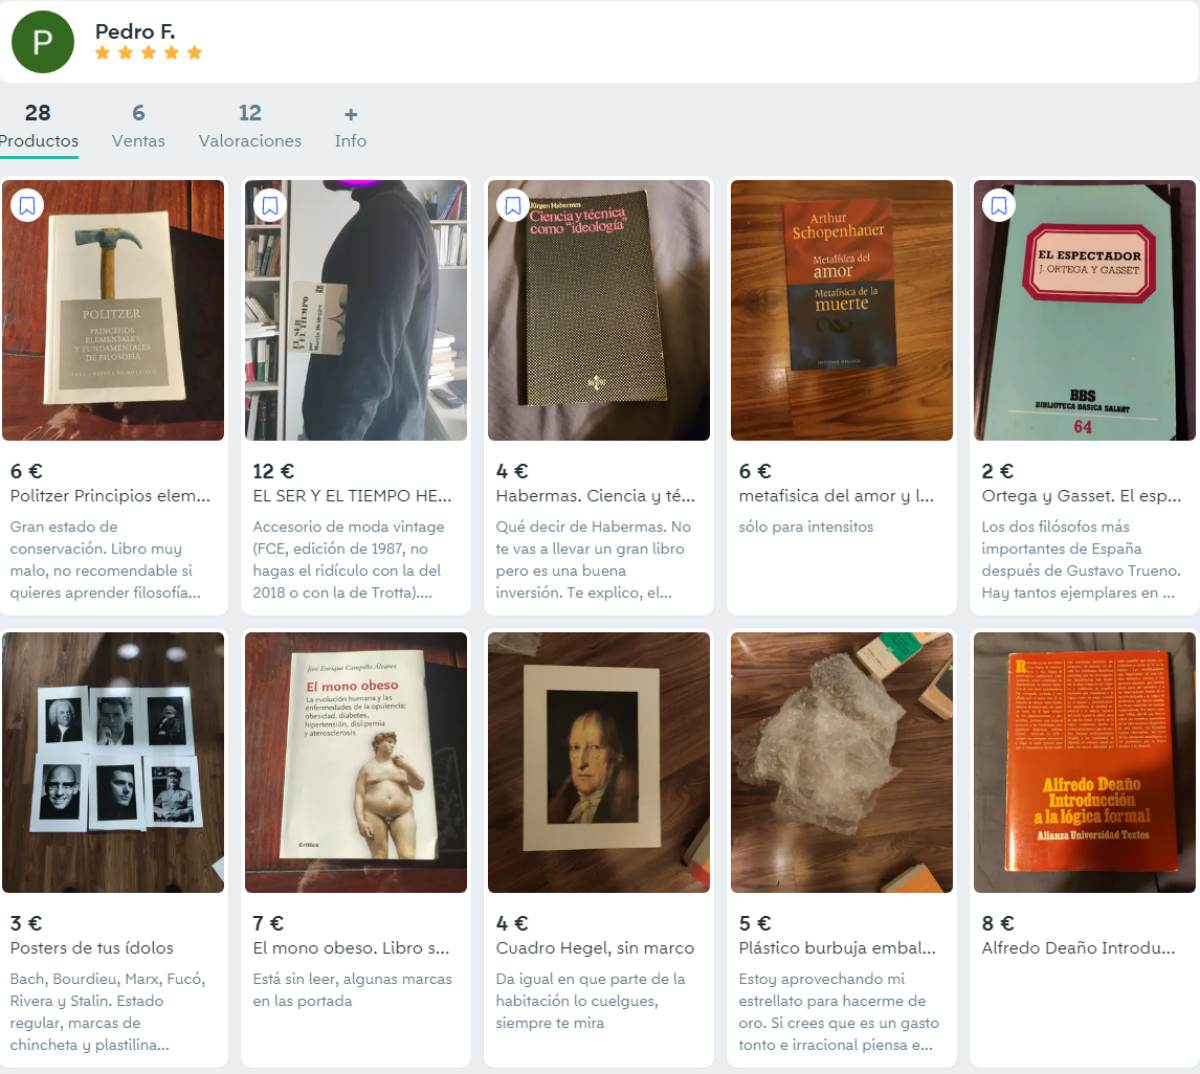1200x1074 pixels.
Task: Click Pedro F.'s green profile avatar
Action: (x=42, y=42)
